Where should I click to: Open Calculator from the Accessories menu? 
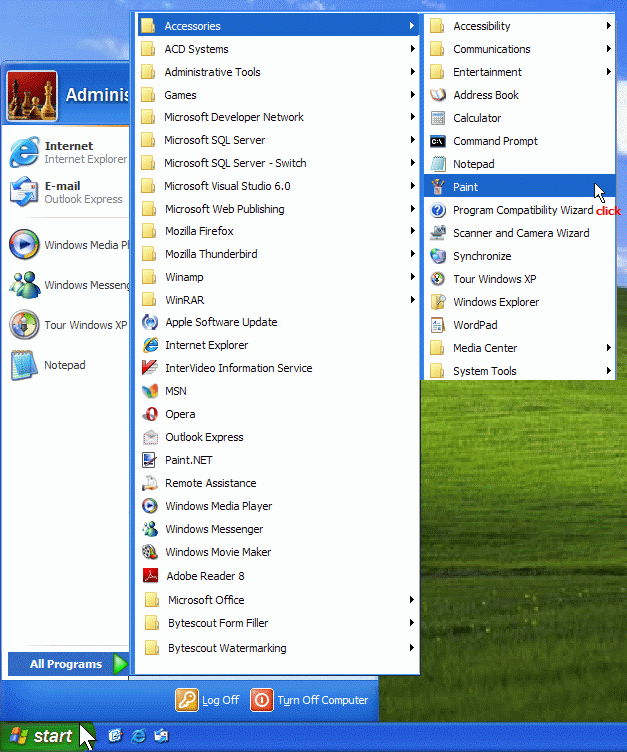pyautogui.click(x=476, y=118)
